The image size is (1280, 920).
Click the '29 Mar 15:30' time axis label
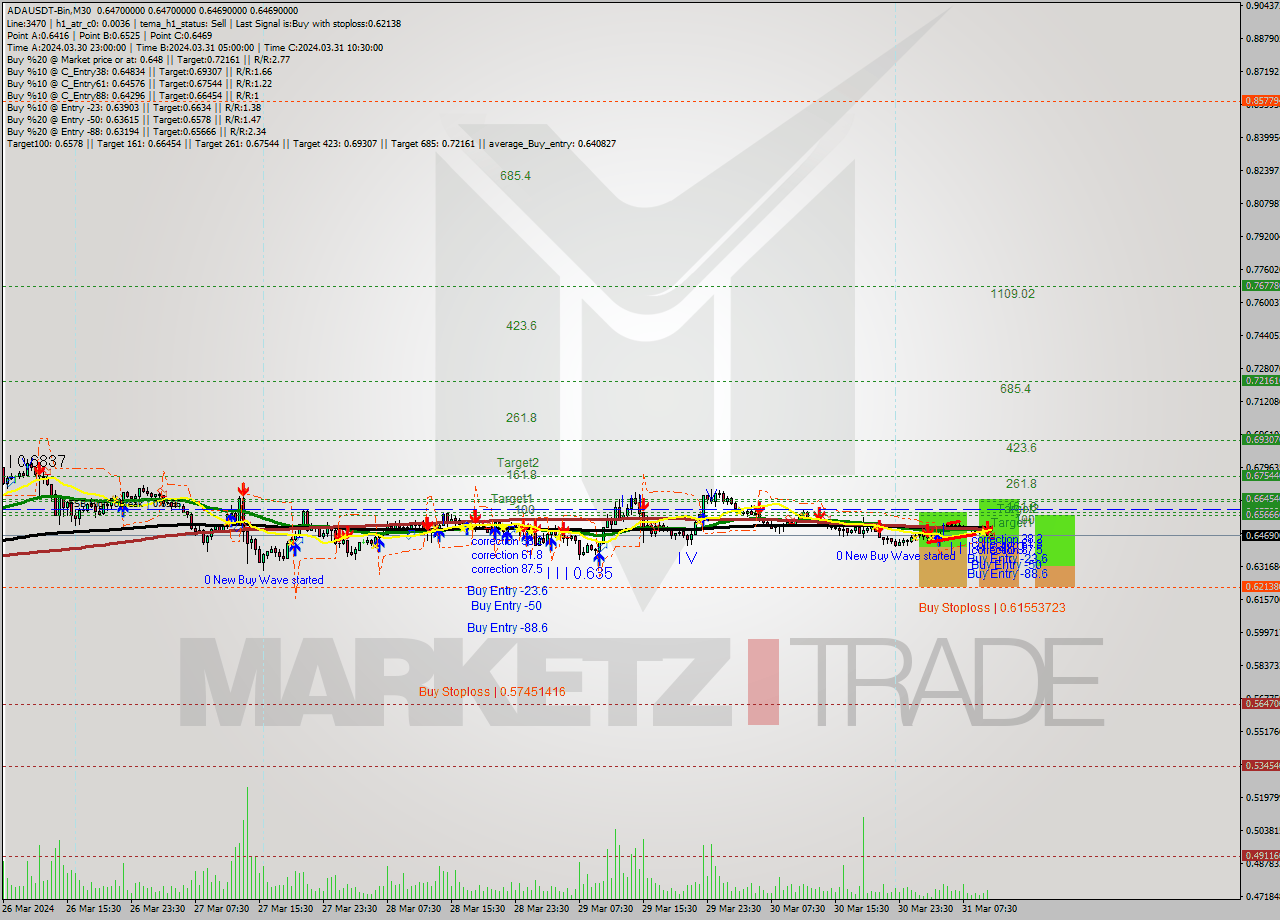669,909
